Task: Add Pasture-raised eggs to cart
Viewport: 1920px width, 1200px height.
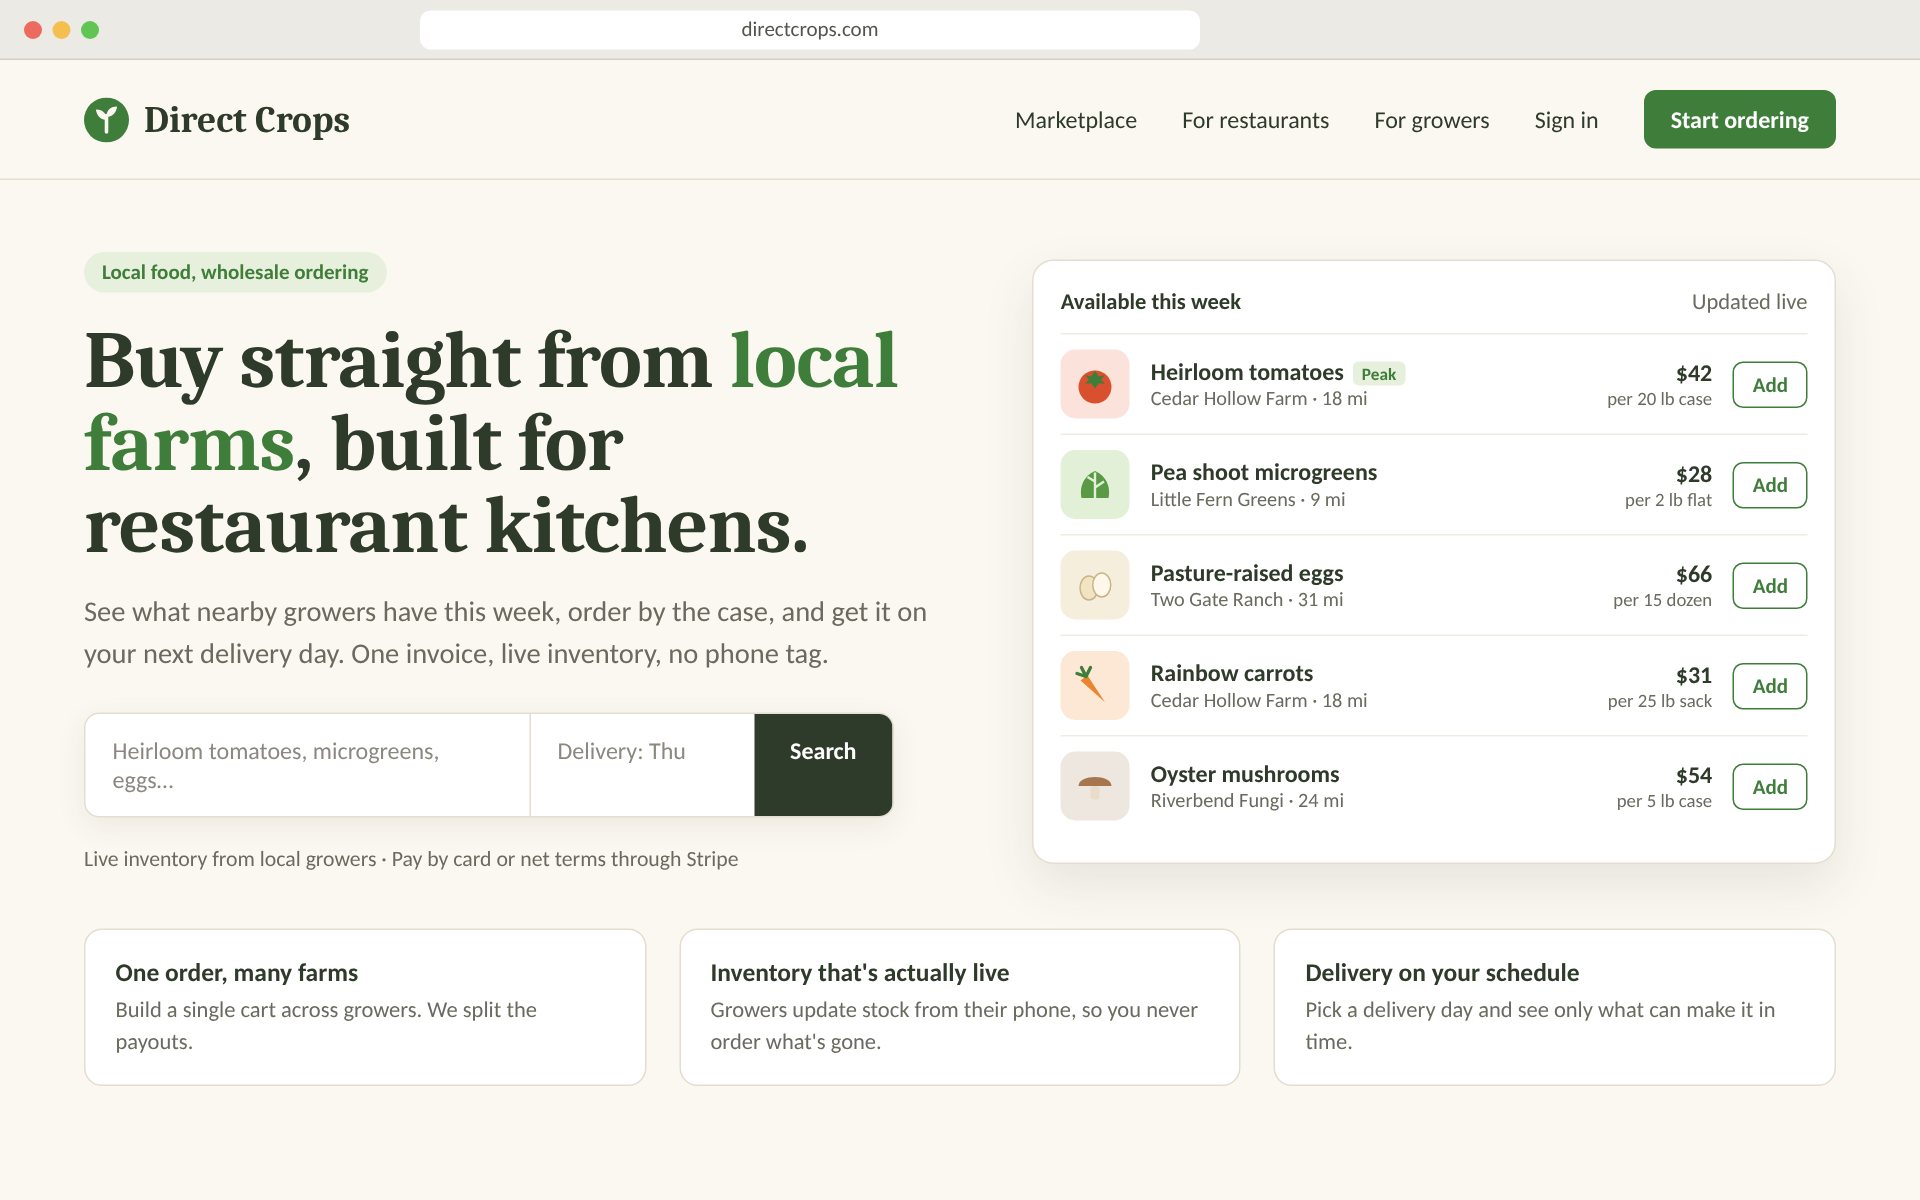Action: [x=1769, y=586]
